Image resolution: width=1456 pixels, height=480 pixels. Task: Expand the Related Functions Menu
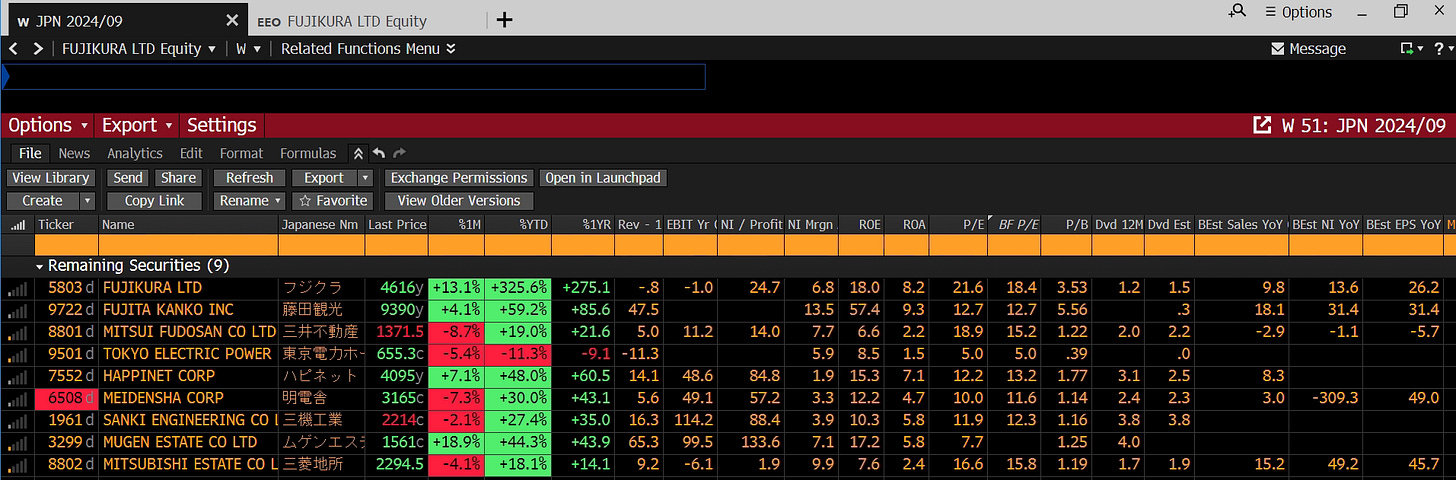368,48
